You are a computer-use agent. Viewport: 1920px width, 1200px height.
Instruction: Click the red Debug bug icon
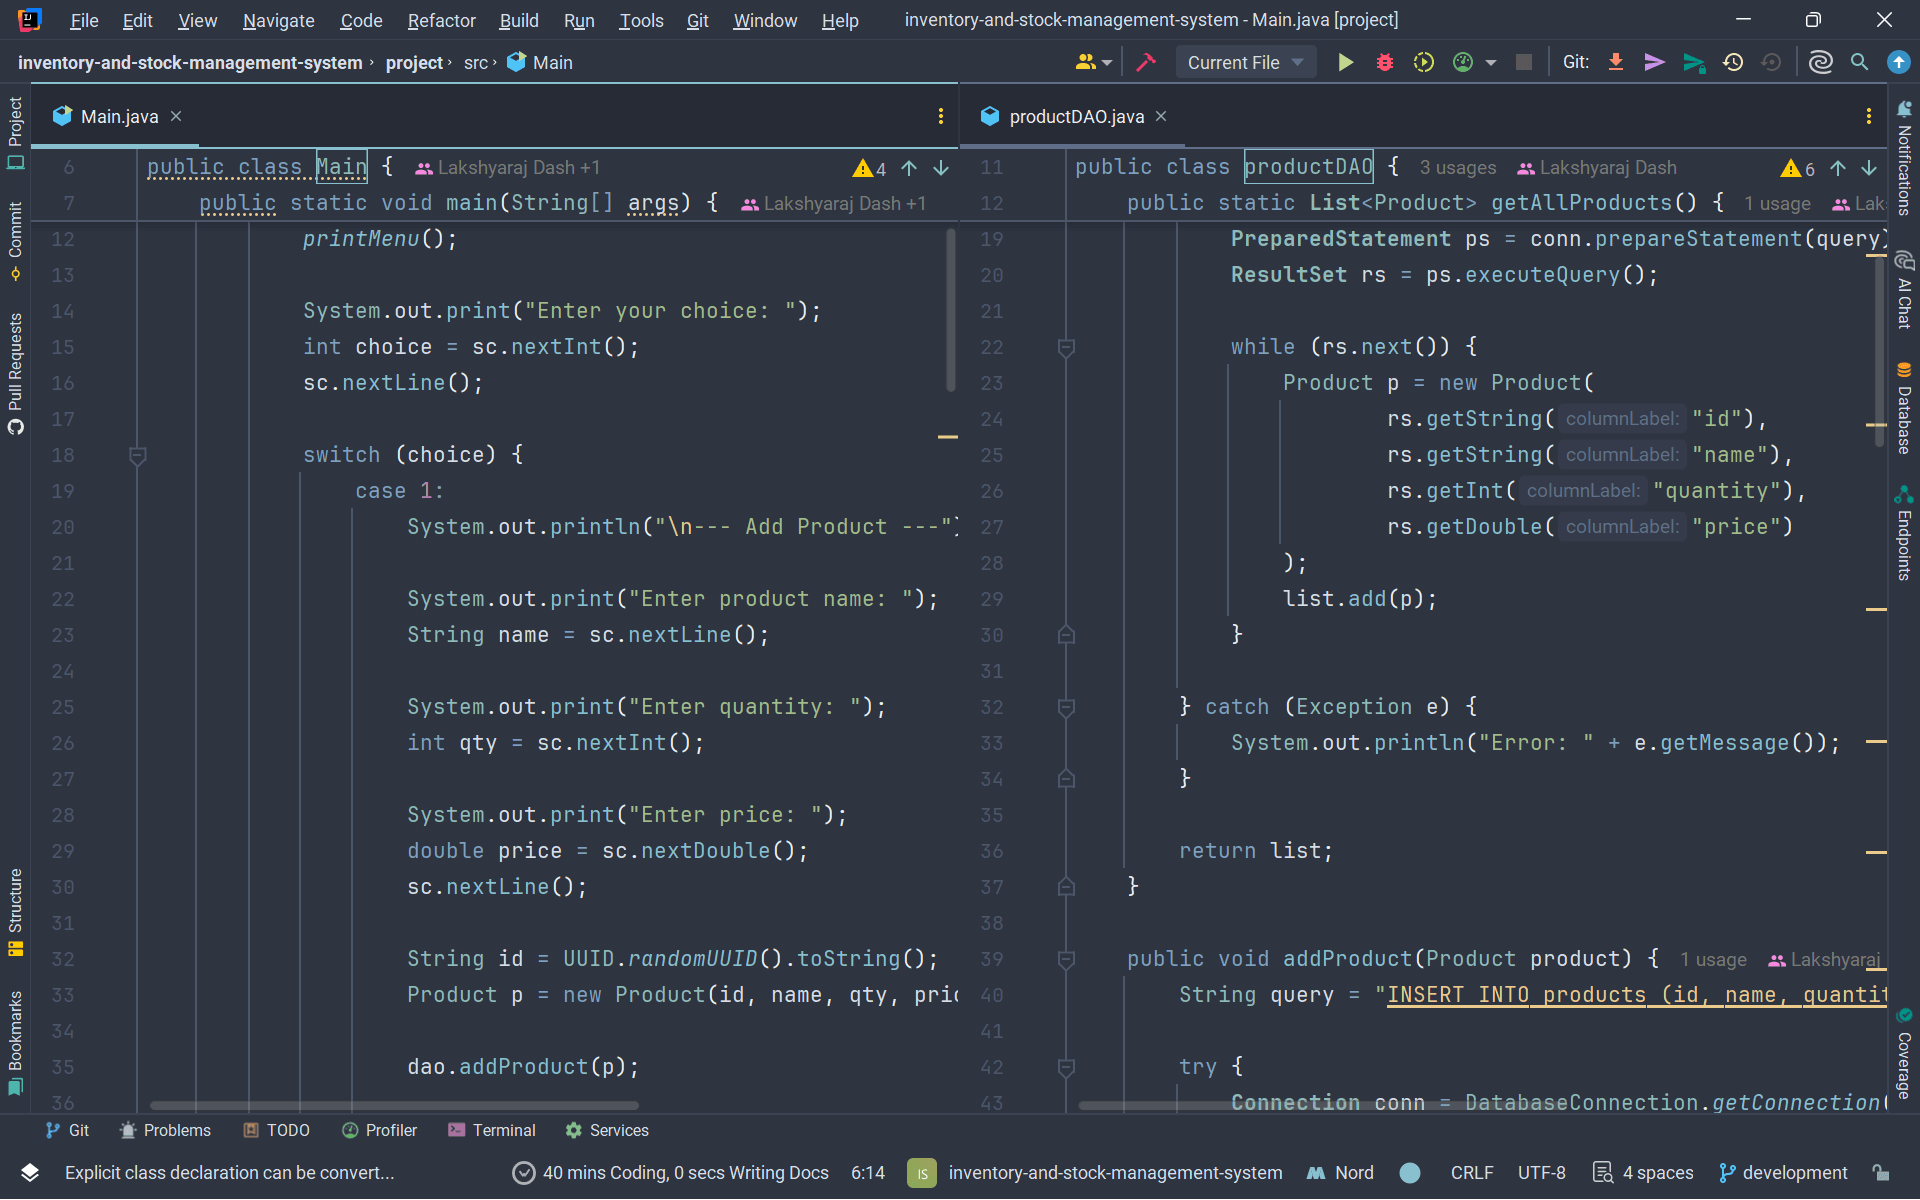tap(1384, 63)
